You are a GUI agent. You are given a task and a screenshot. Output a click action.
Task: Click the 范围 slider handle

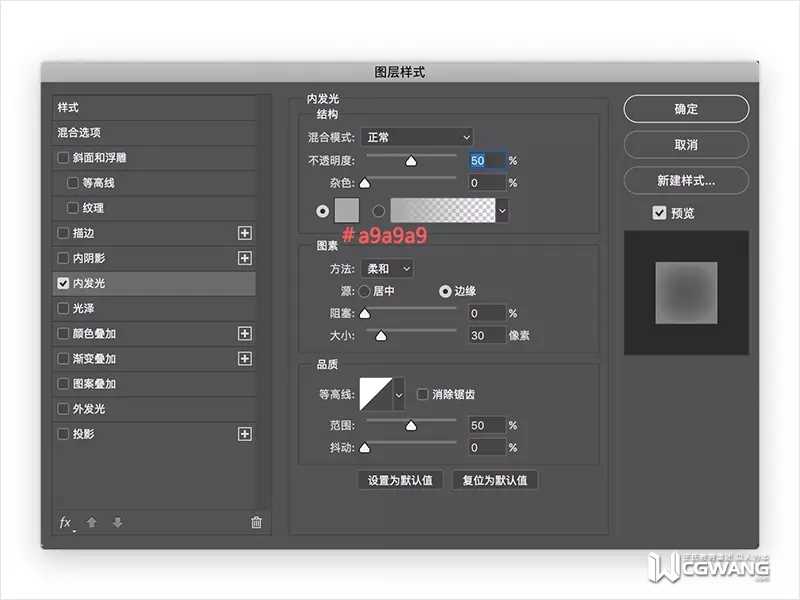[411, 426]
